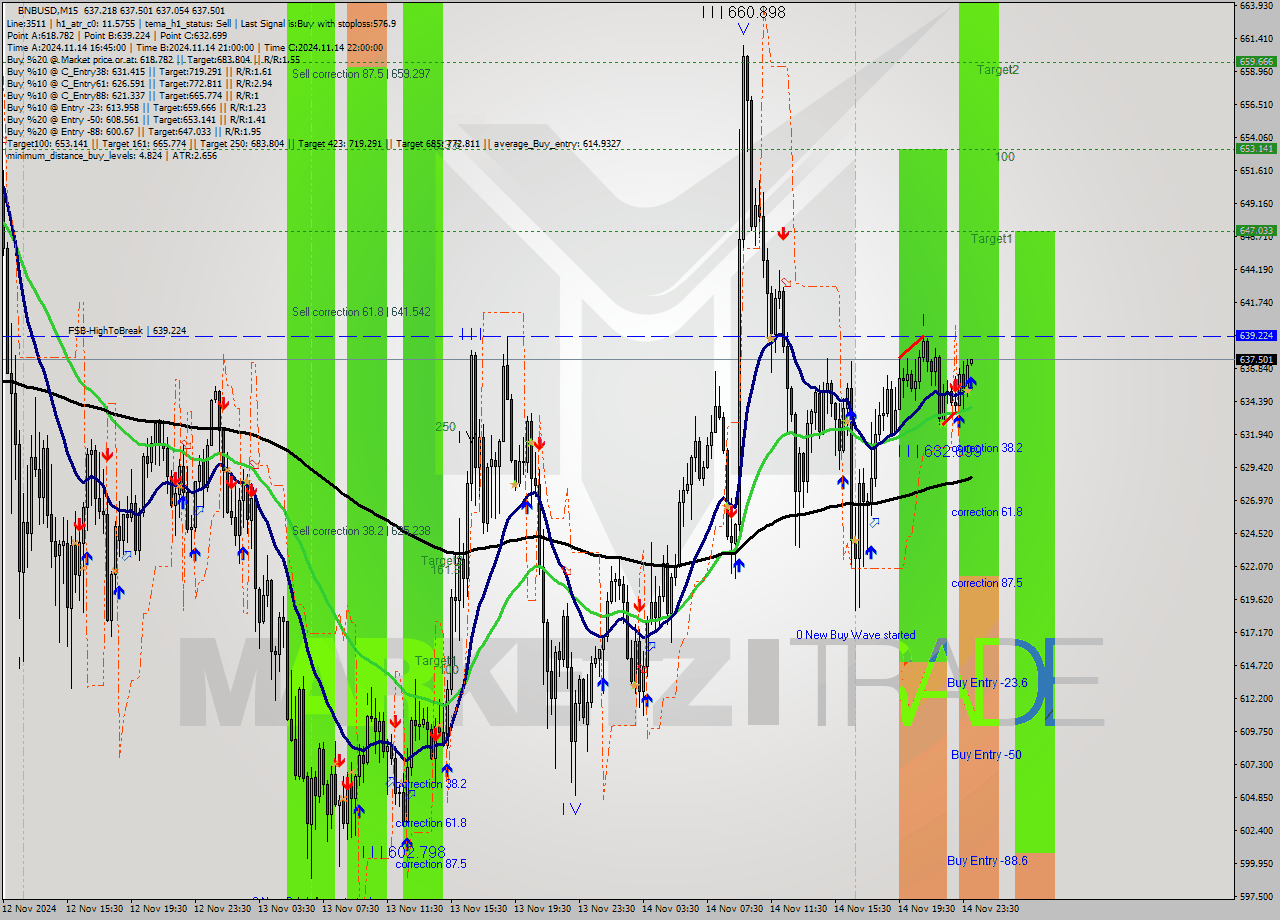Viewport: 1280px width, 920px height.
Task: Click the Sell correction 87.5 | 659.297 label
Action: (x=361, y=74)
